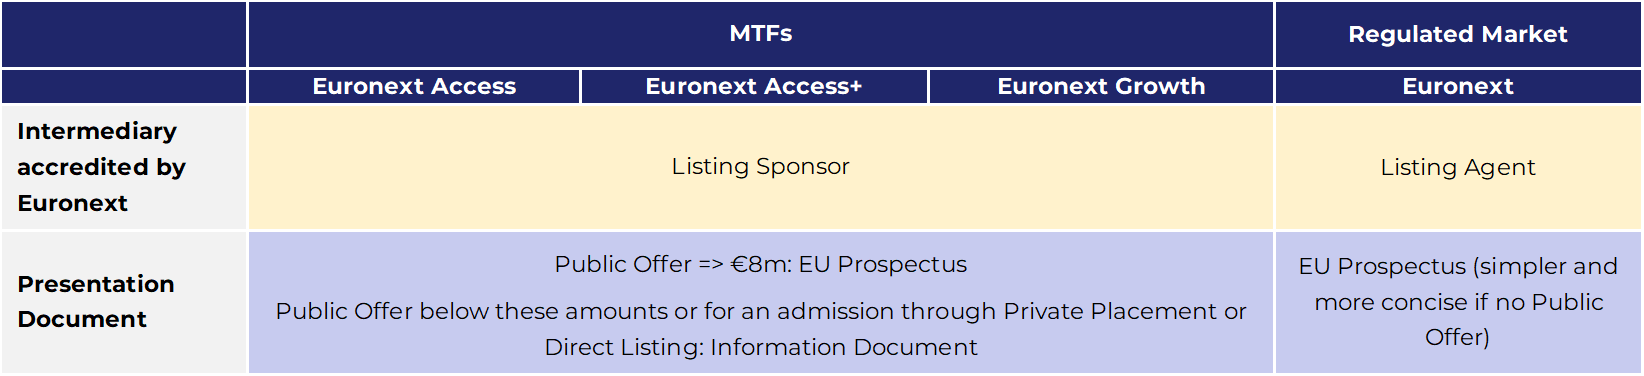Viewport: 1644px width, 376px height.
Task: Click the empty top-left header cell
Action: point(124,34)
